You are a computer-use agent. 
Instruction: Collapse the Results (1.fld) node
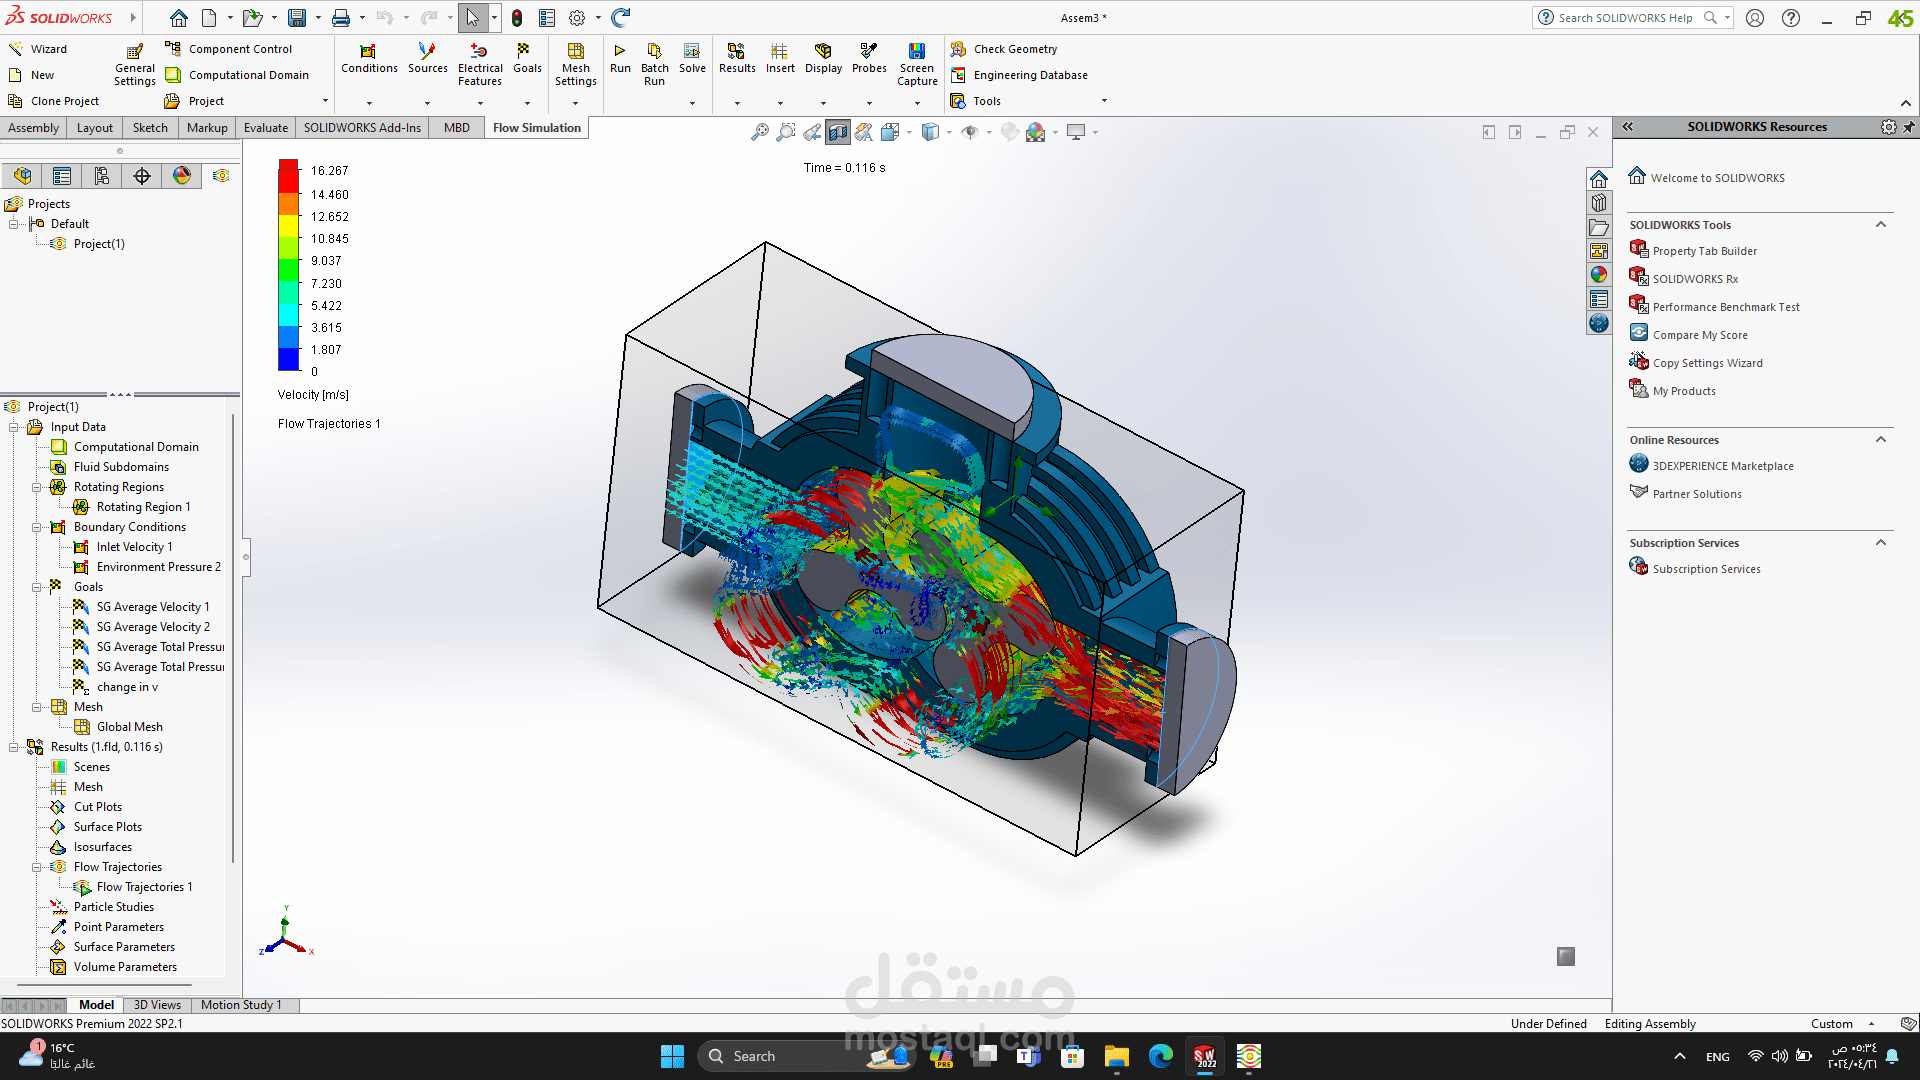pos(14,747)
